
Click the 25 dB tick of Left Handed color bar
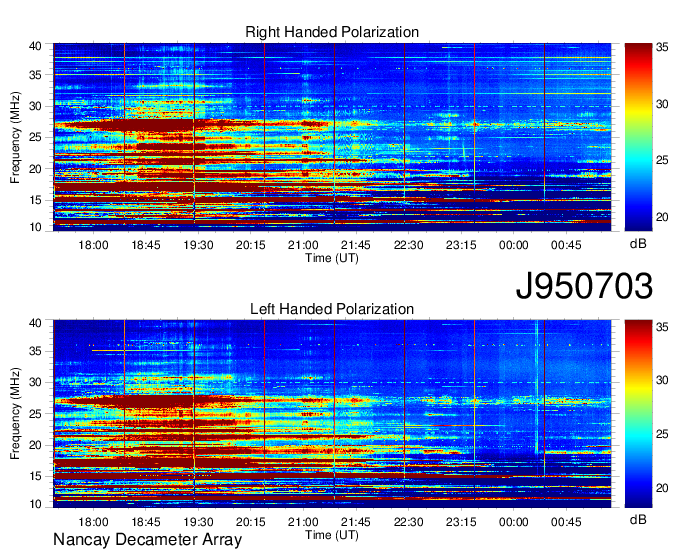coord(662,434)
